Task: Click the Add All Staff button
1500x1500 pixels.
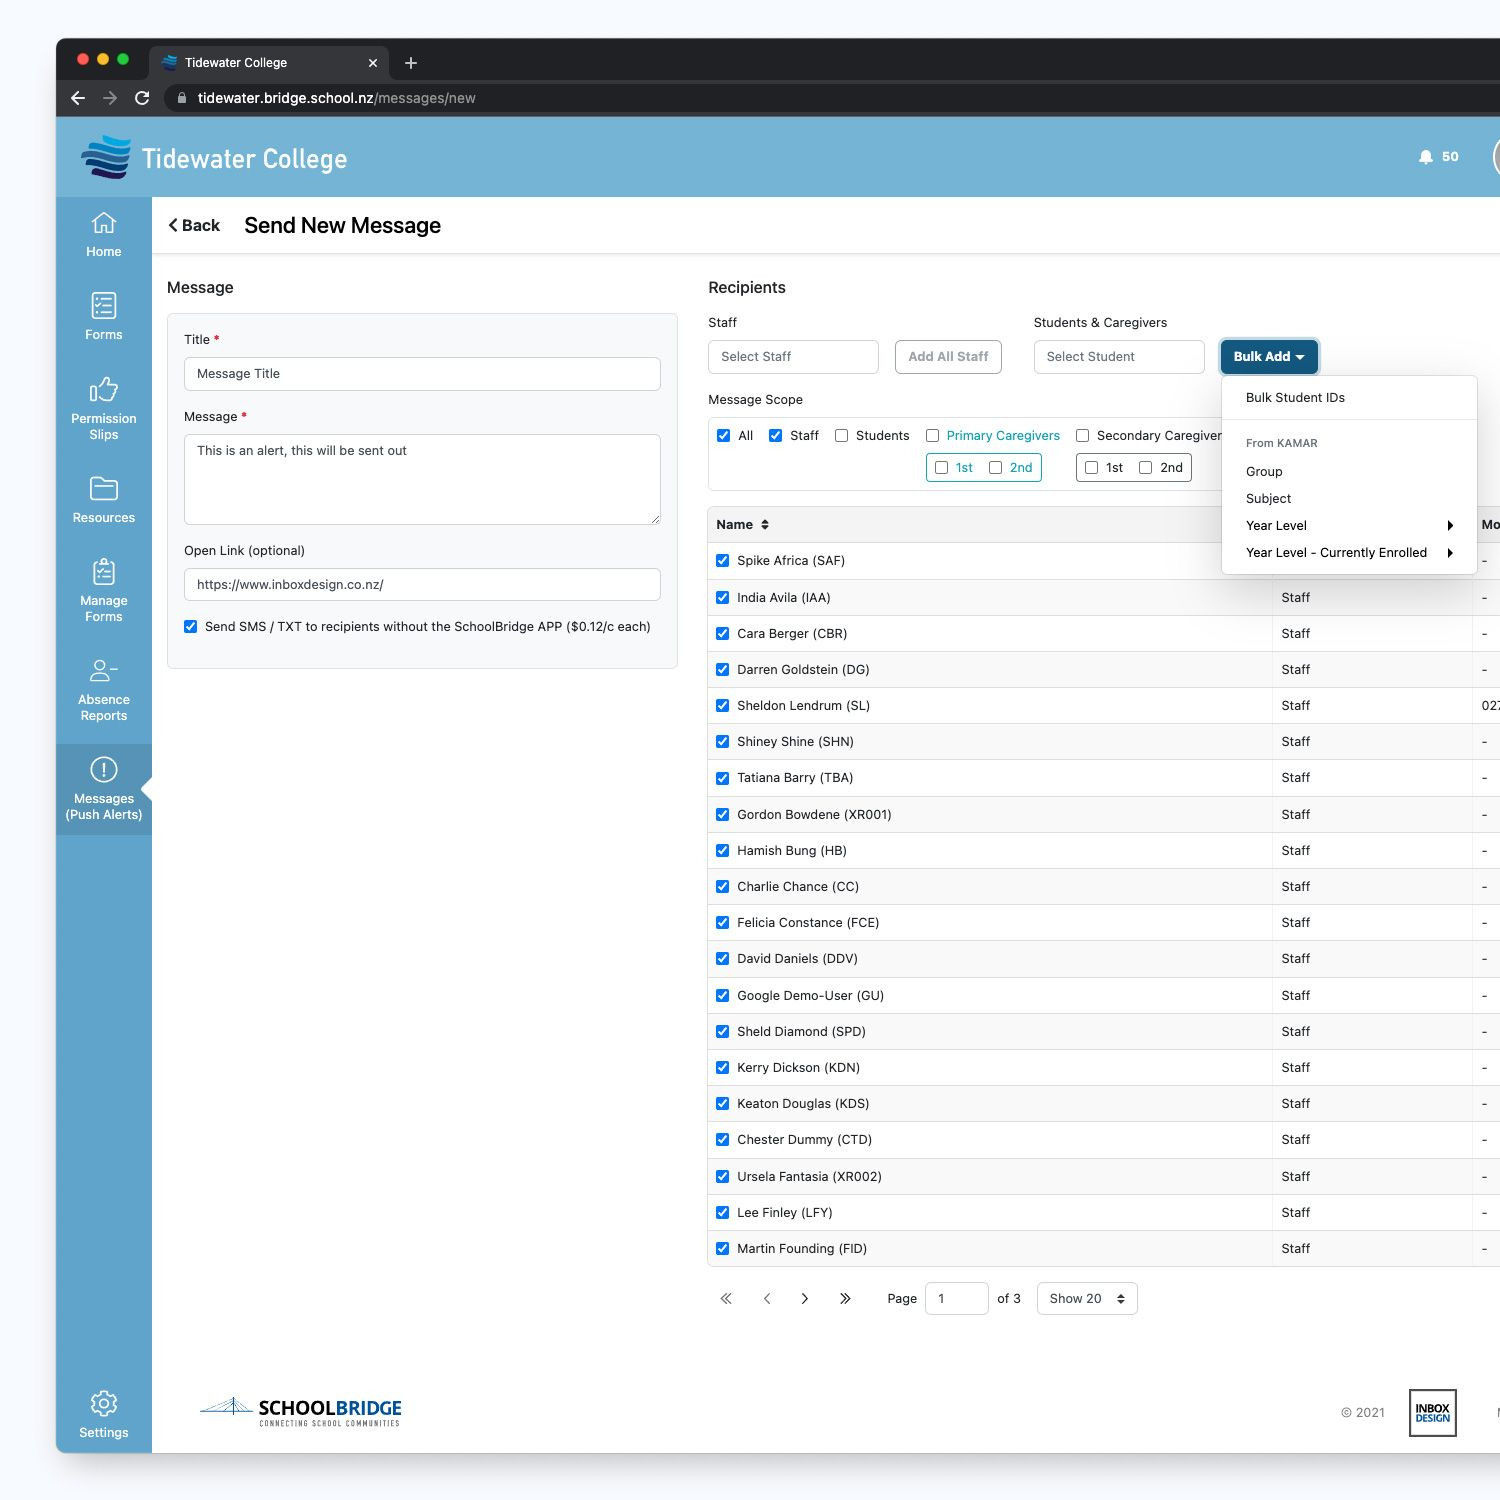Action: (x=947, y=356)
